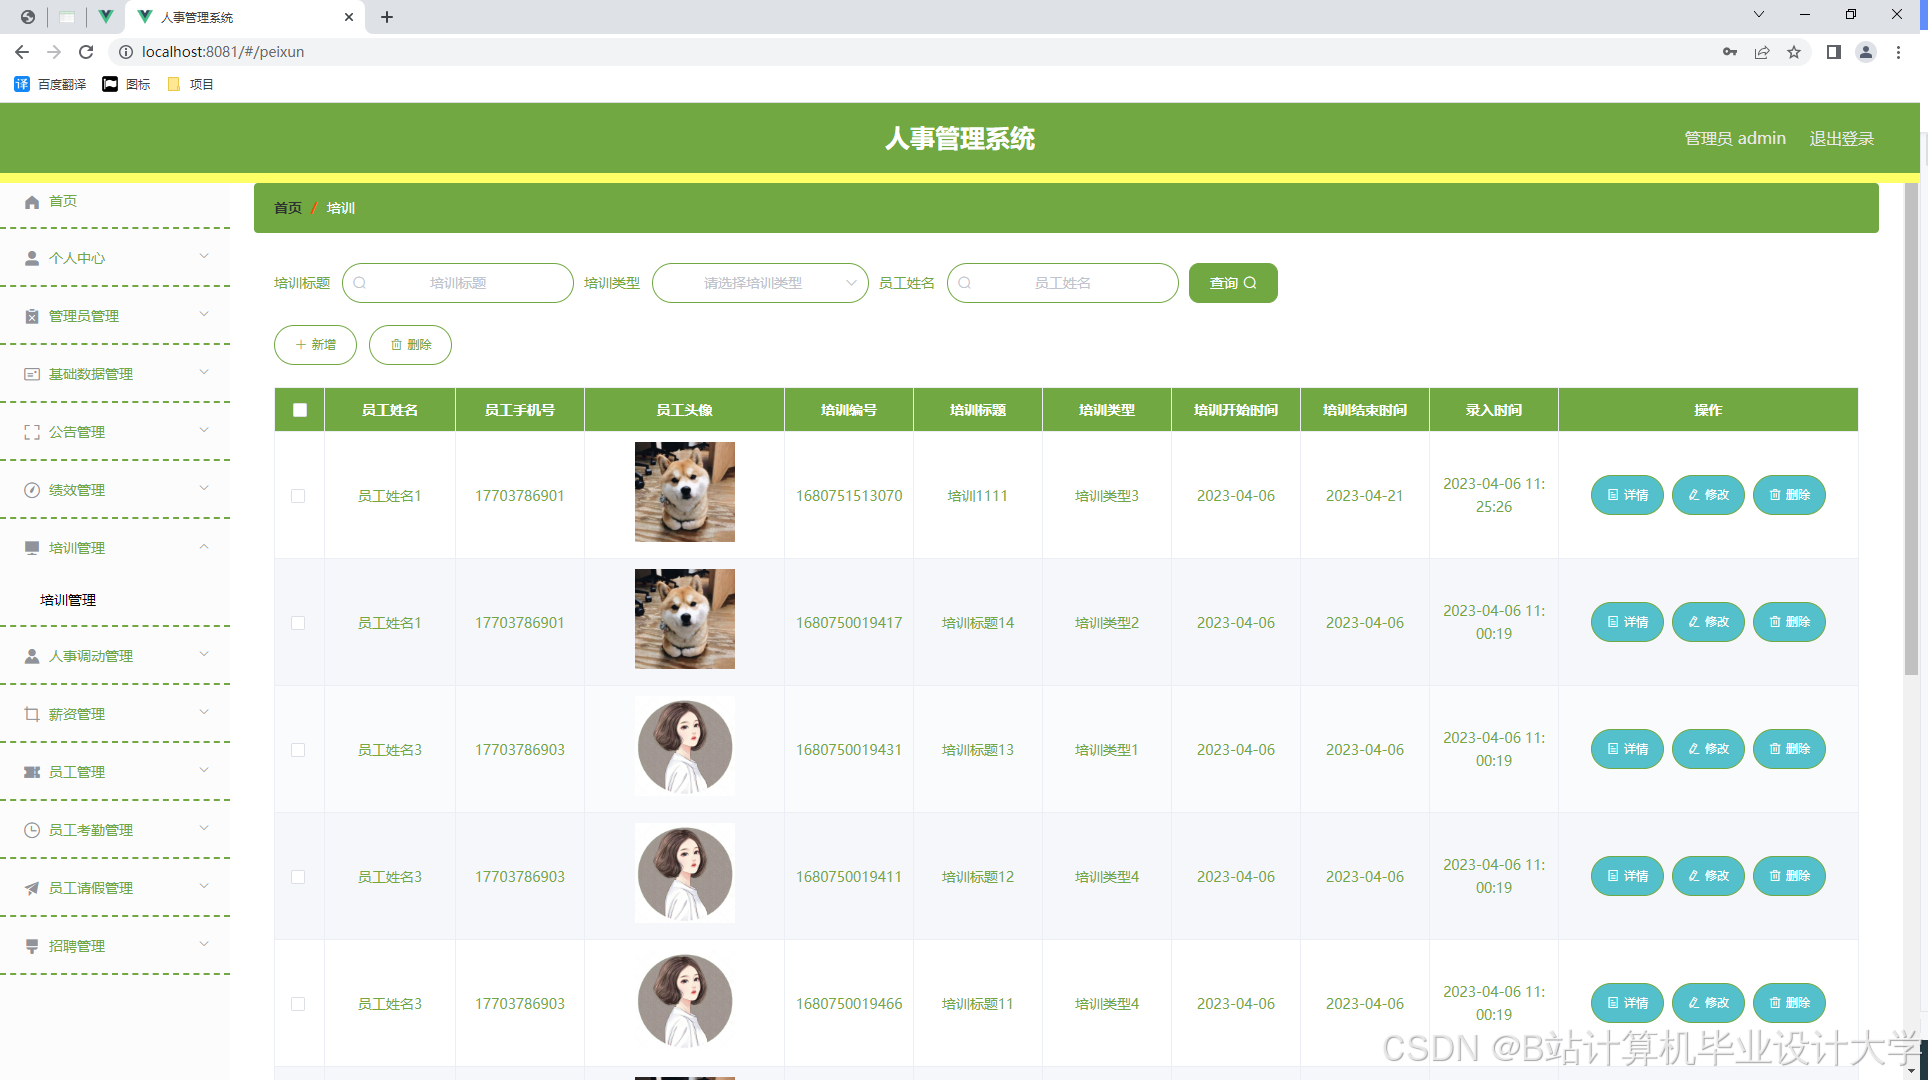Screen dimensions: 1928x1080
Task: Click the 员工考勤管理 clock icon
Action: click(32, 830)
